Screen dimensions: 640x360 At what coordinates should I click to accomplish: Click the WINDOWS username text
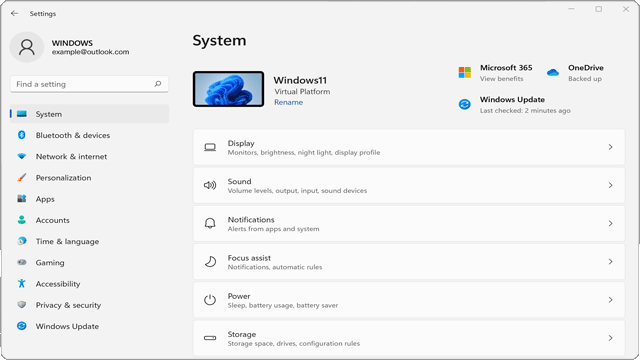pos(72,43)
